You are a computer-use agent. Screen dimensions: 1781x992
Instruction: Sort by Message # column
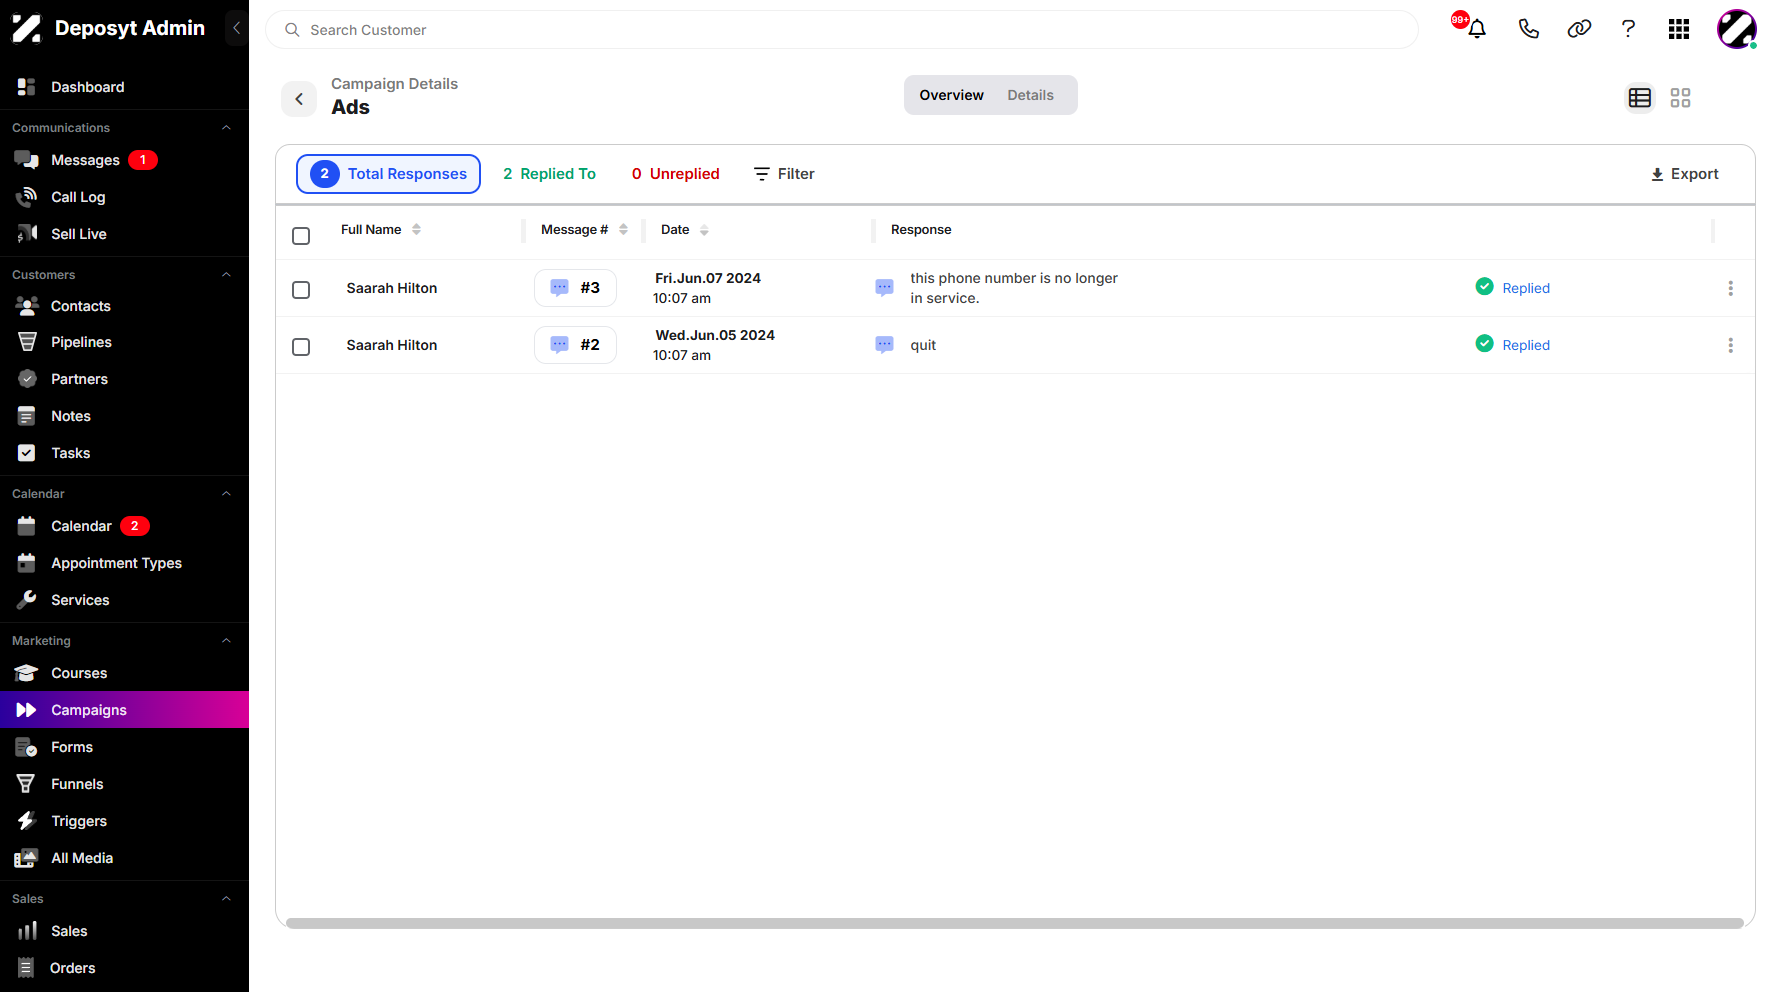point(623,230)
